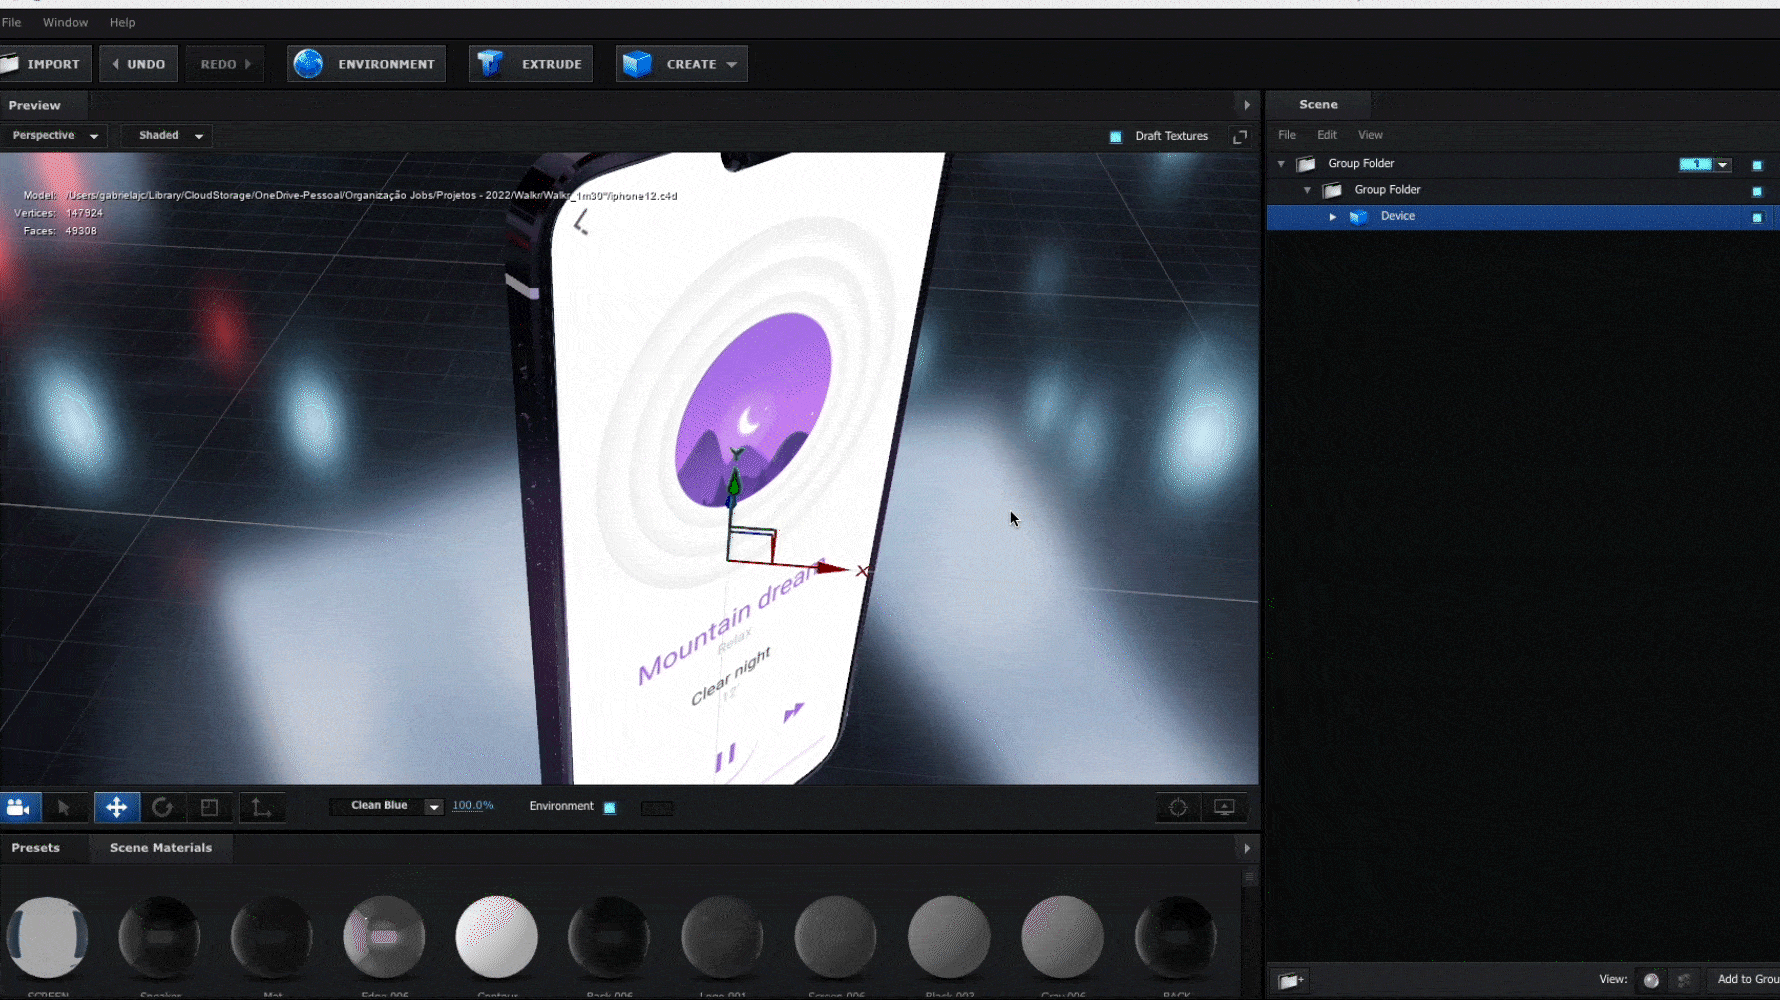
Task: Click the Extrude tool icon
Action: pos(490,64)
